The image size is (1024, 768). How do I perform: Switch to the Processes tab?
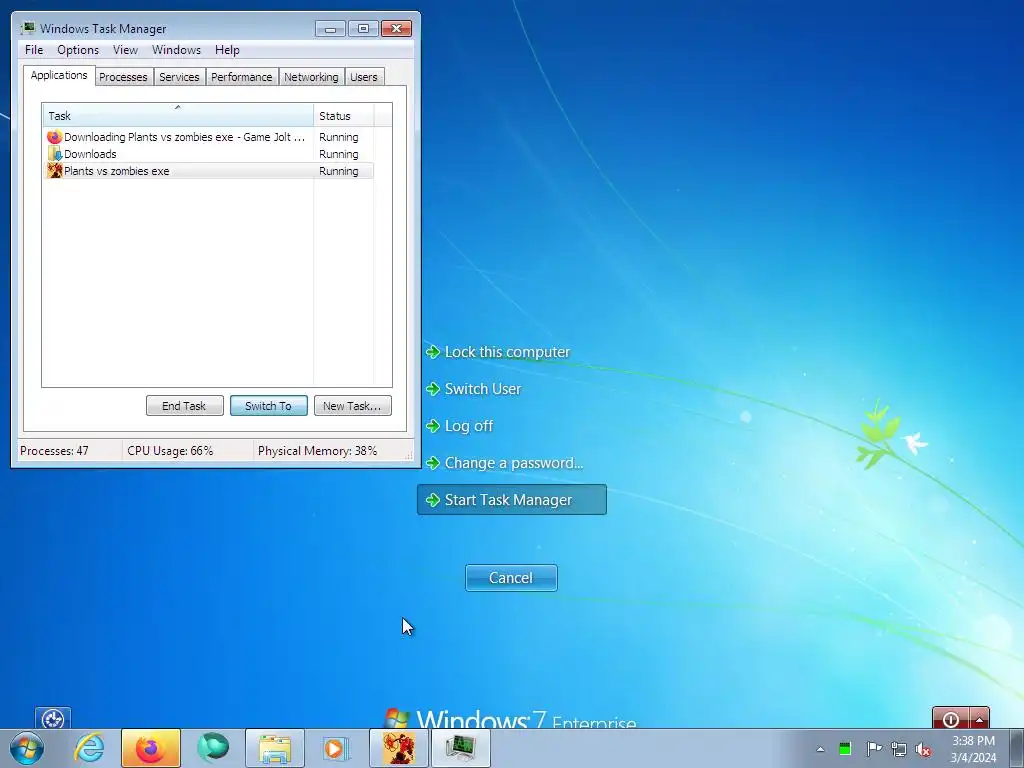pyautogui.click(x=123, y=77)
